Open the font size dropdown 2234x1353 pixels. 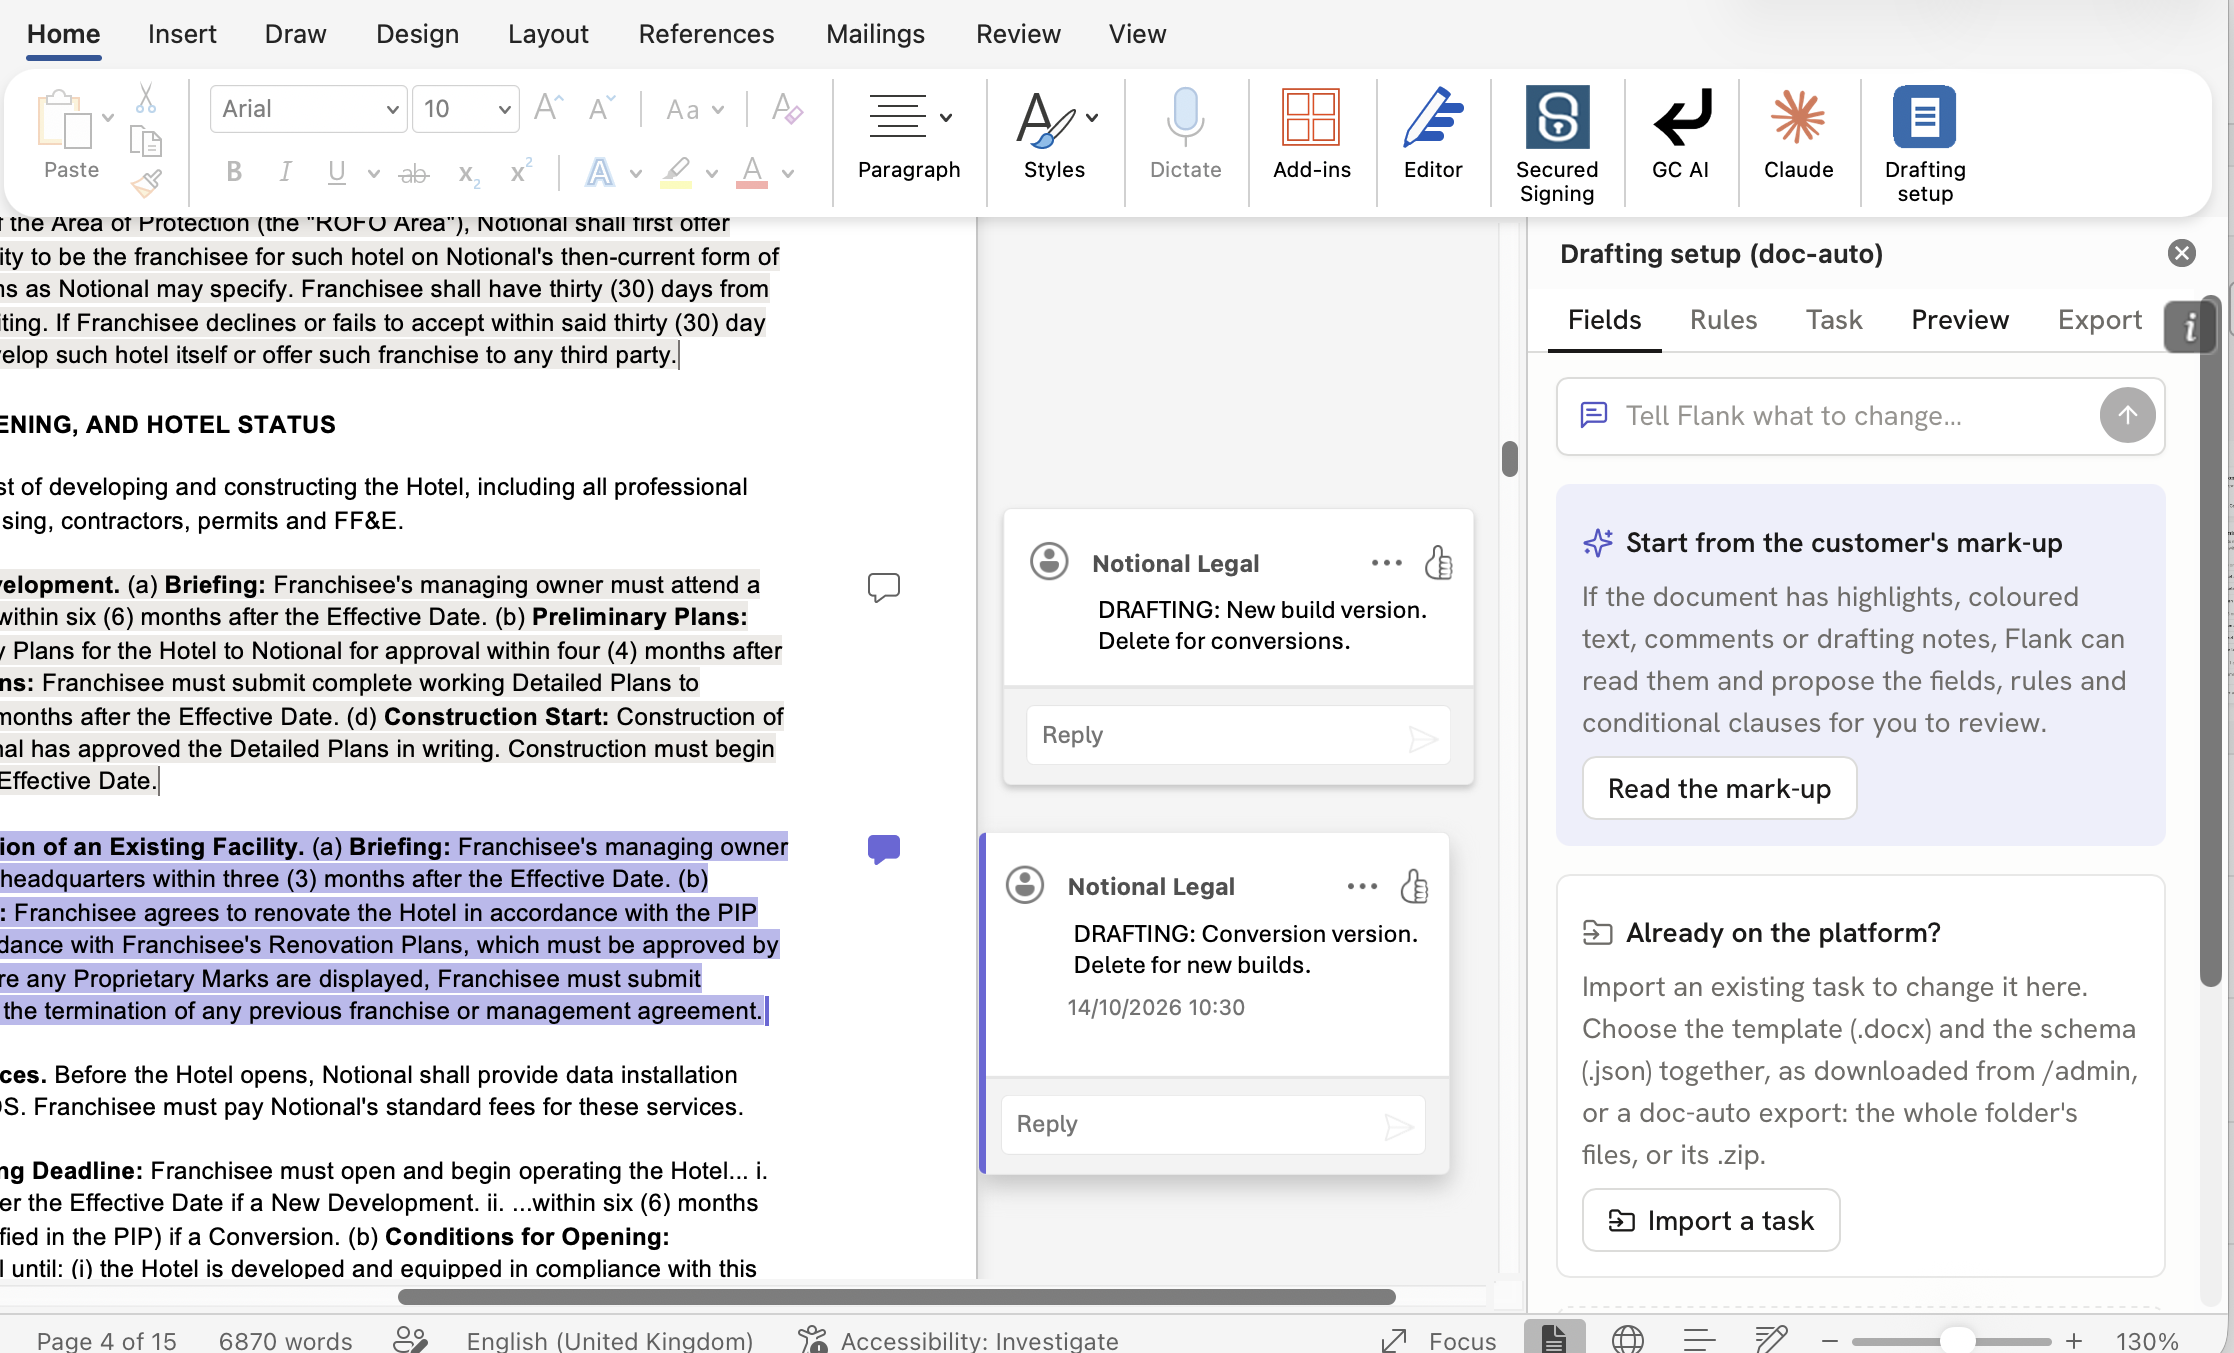(x=504, y=109)
